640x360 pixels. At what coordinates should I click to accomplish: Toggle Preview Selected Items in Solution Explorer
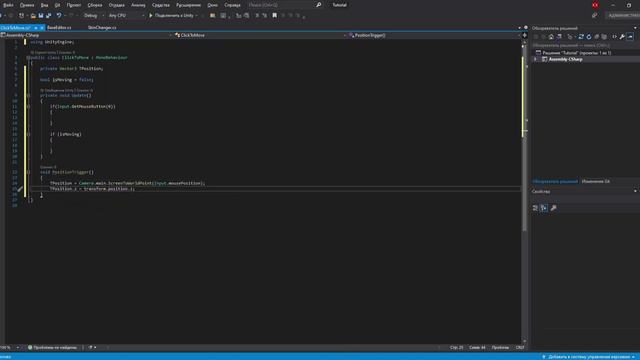pyautogui.click(x=630, y=37)
